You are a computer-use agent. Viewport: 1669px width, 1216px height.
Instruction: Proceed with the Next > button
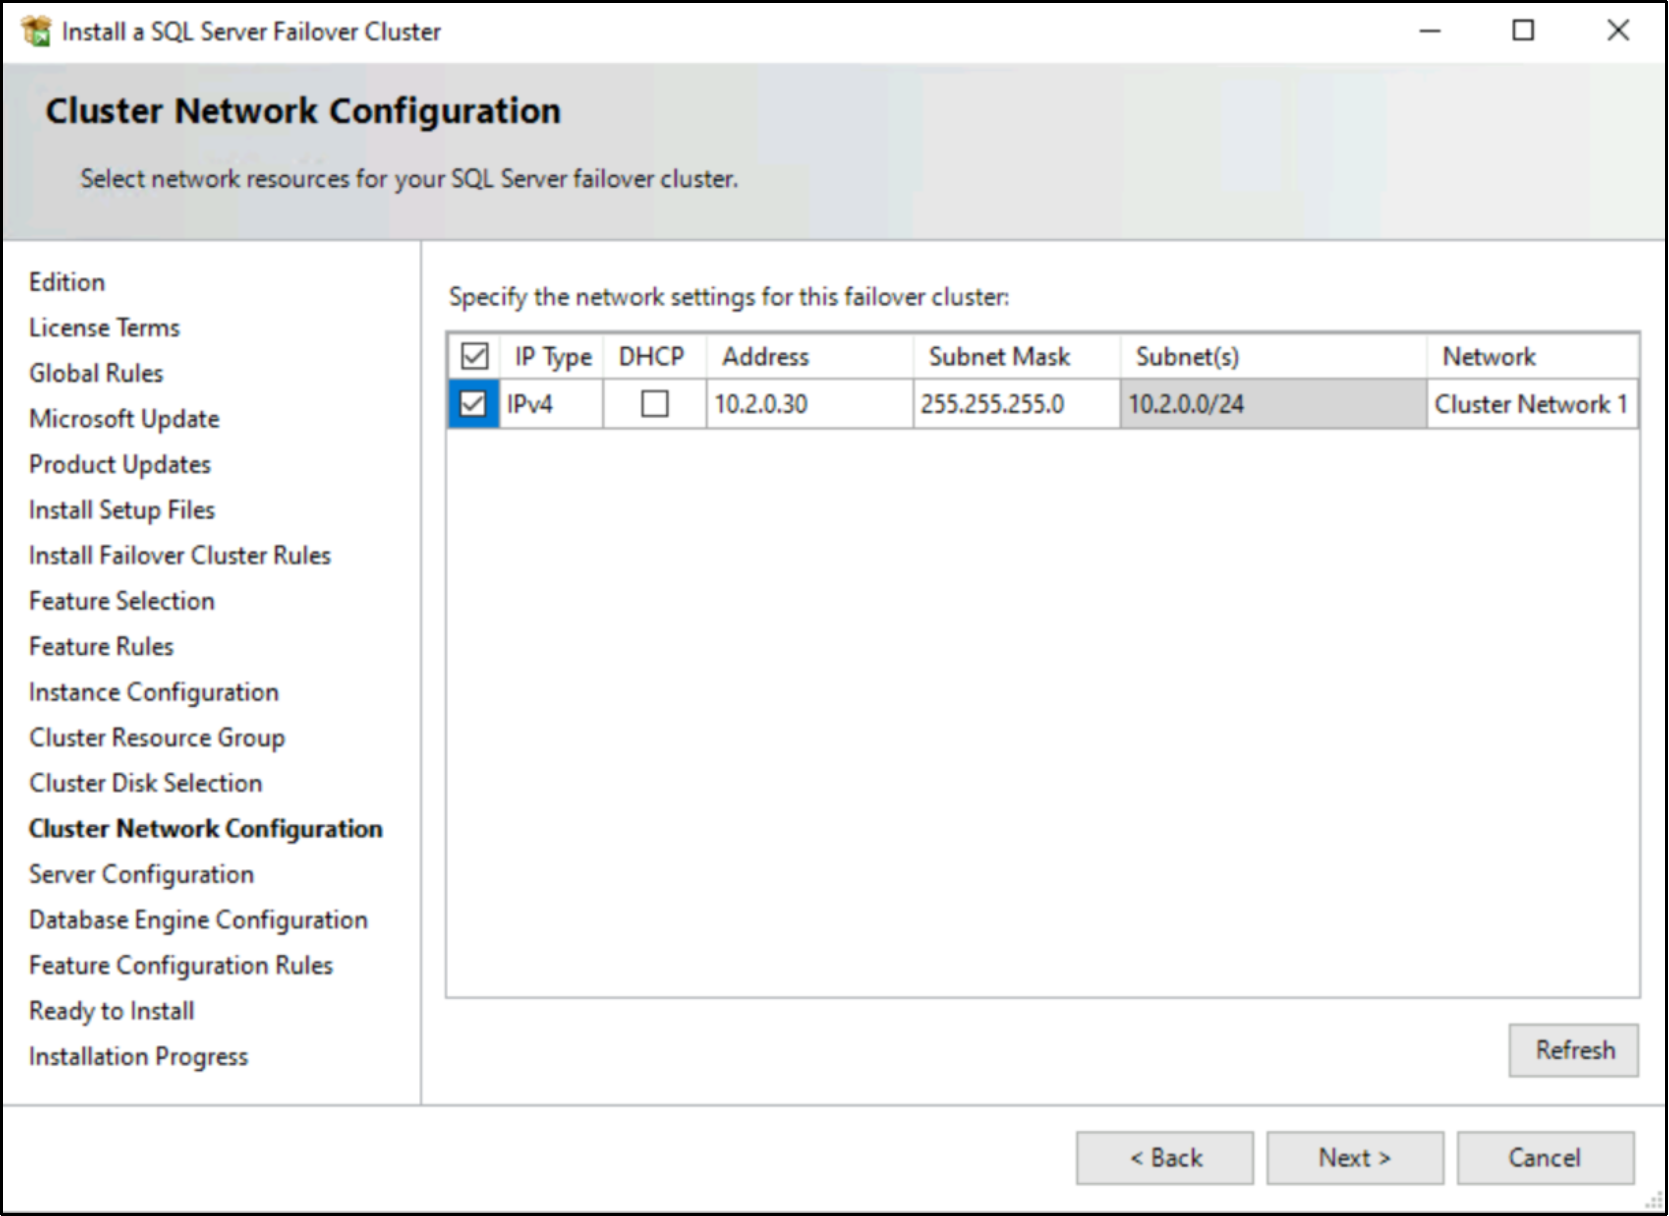coord(1355,1158)
